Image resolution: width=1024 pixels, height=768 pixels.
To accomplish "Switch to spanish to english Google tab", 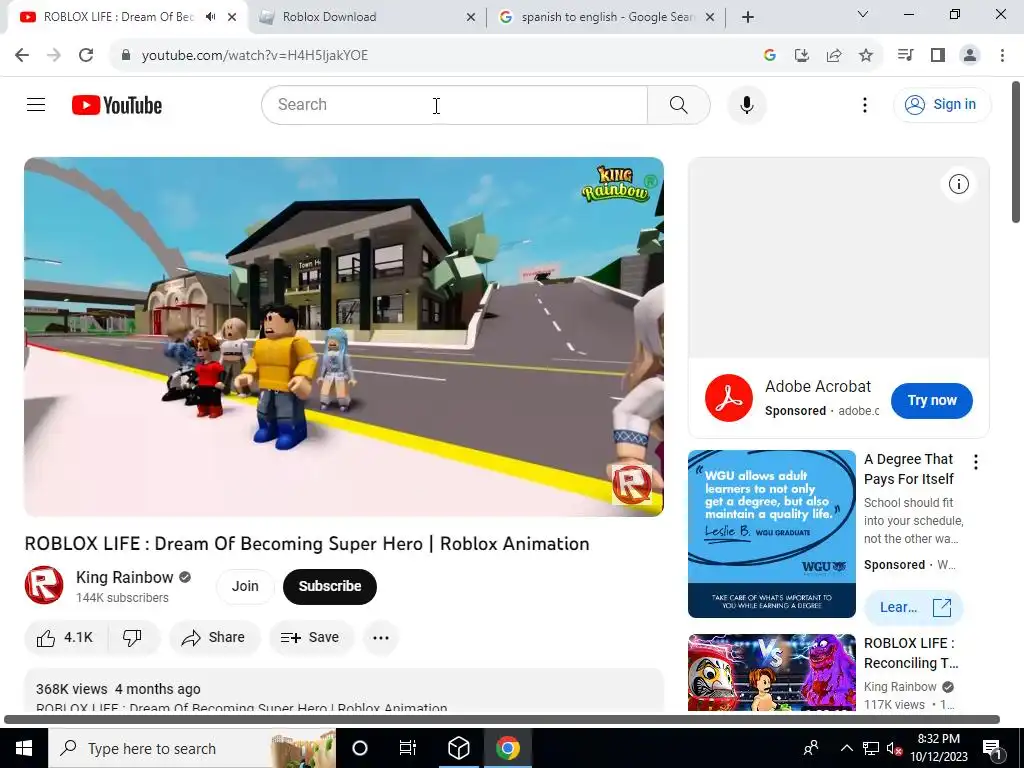I will click(605, 17).
